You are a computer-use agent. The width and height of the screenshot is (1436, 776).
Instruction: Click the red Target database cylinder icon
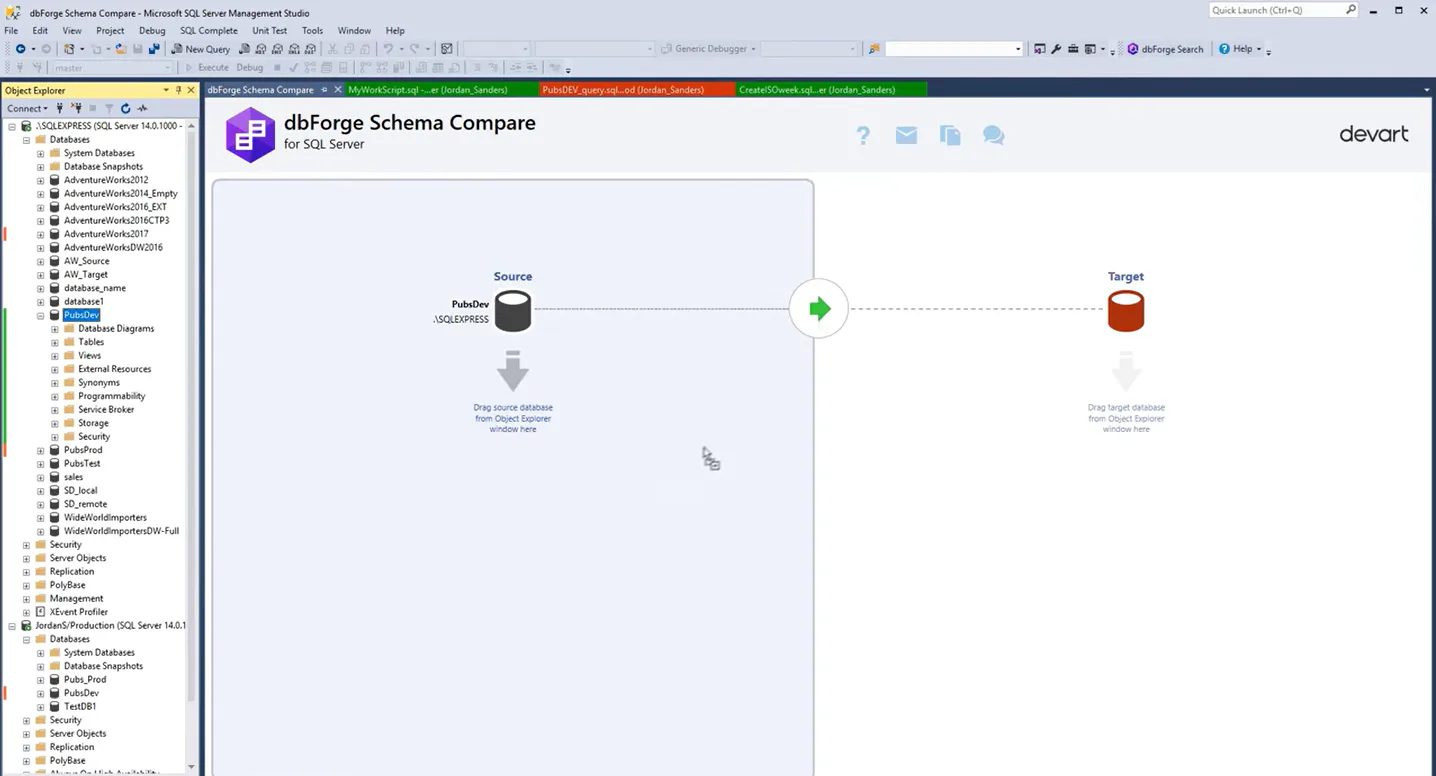pos(1126,311)
